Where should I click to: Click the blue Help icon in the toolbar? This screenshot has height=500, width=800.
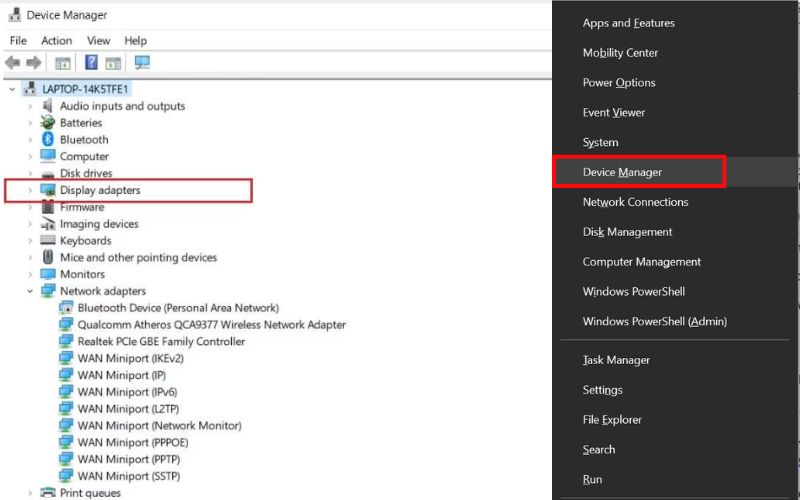(91, 63)
